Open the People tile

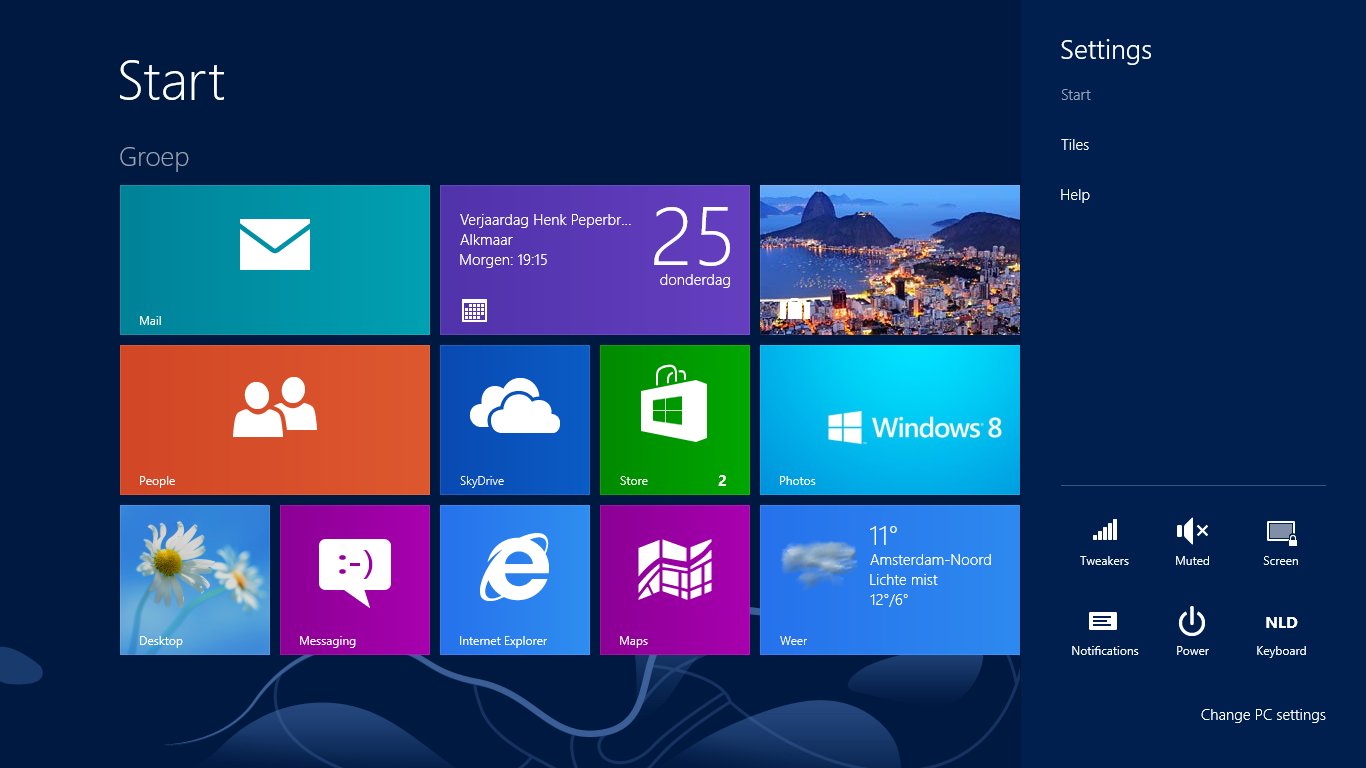275,420
